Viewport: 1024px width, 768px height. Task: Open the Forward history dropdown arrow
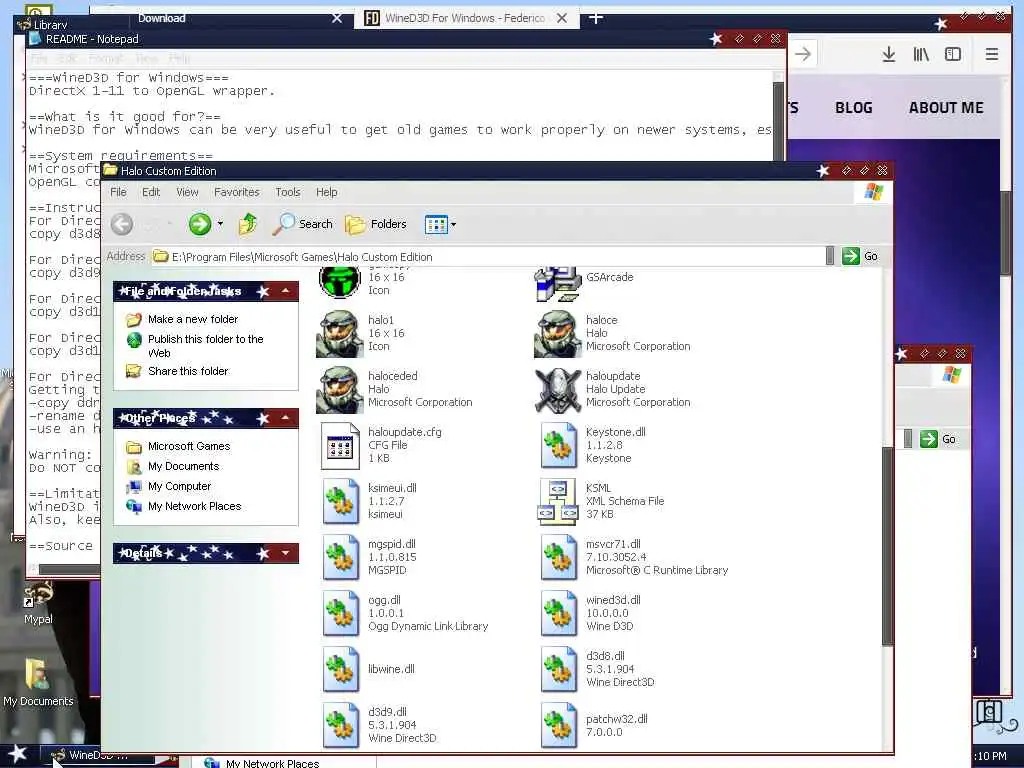(220, 224)
